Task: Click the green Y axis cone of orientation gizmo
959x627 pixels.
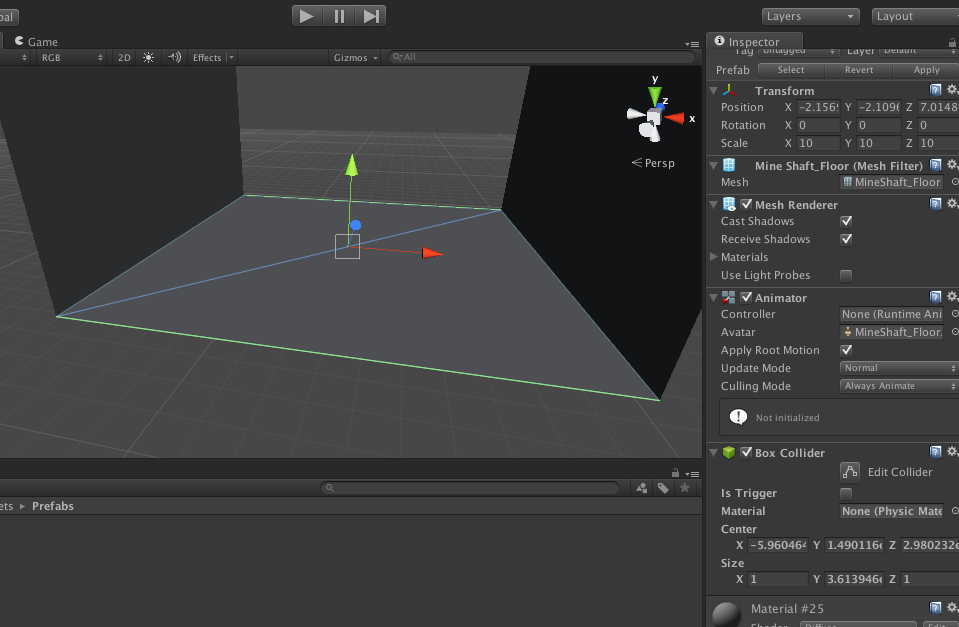Action: [x=654, y=96]
